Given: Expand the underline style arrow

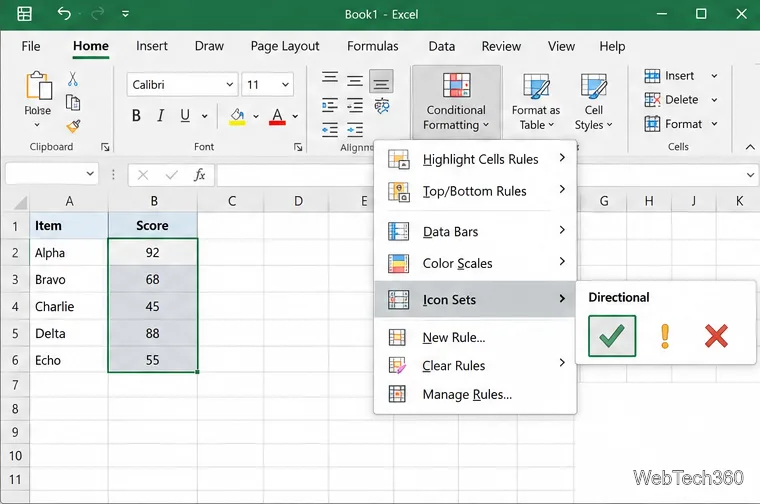Looking at the screenshot, I should 205,116.
